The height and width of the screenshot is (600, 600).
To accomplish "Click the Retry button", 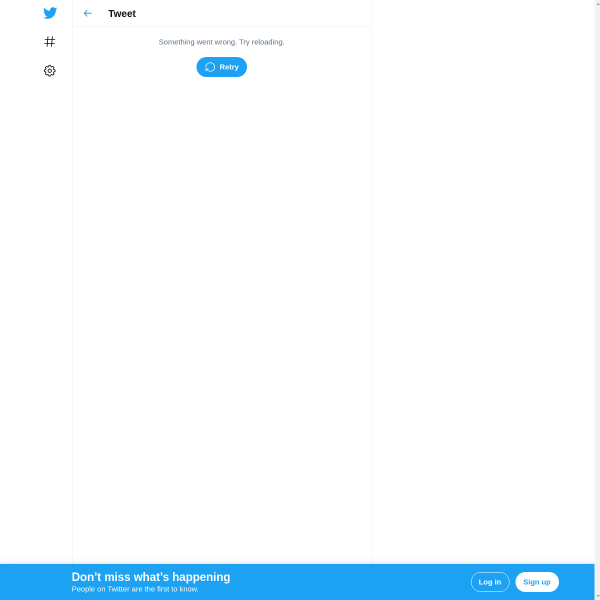I will 222,67.
